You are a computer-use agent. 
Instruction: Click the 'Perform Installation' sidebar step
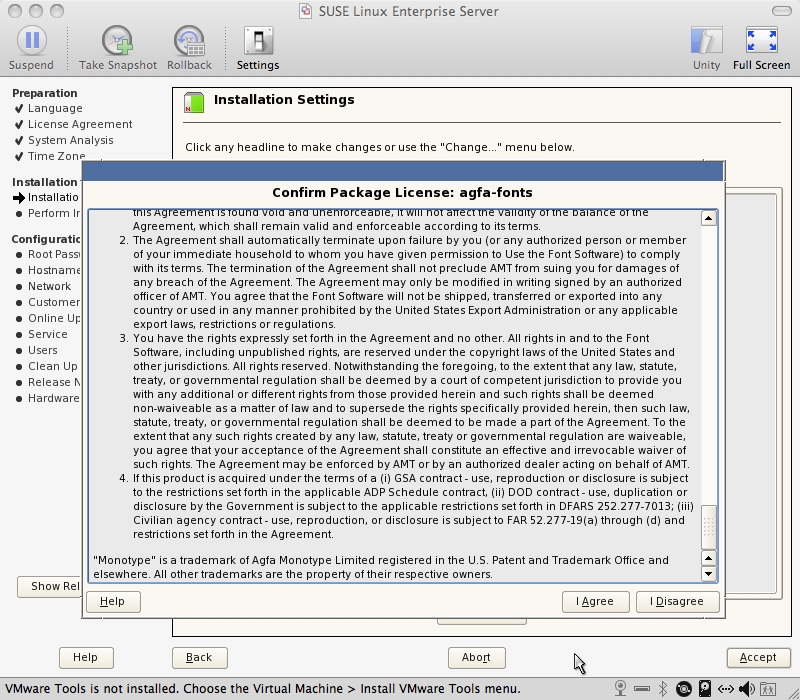point(54,213)
